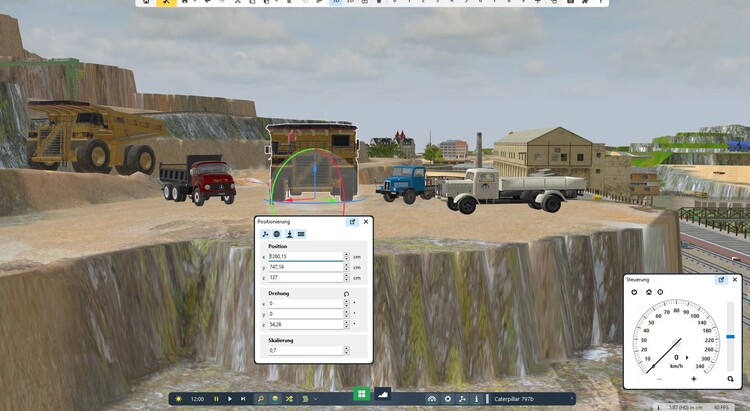The image size is (750, 411).
Task: Increase speed with the plus button
Action: coord(694,379)
